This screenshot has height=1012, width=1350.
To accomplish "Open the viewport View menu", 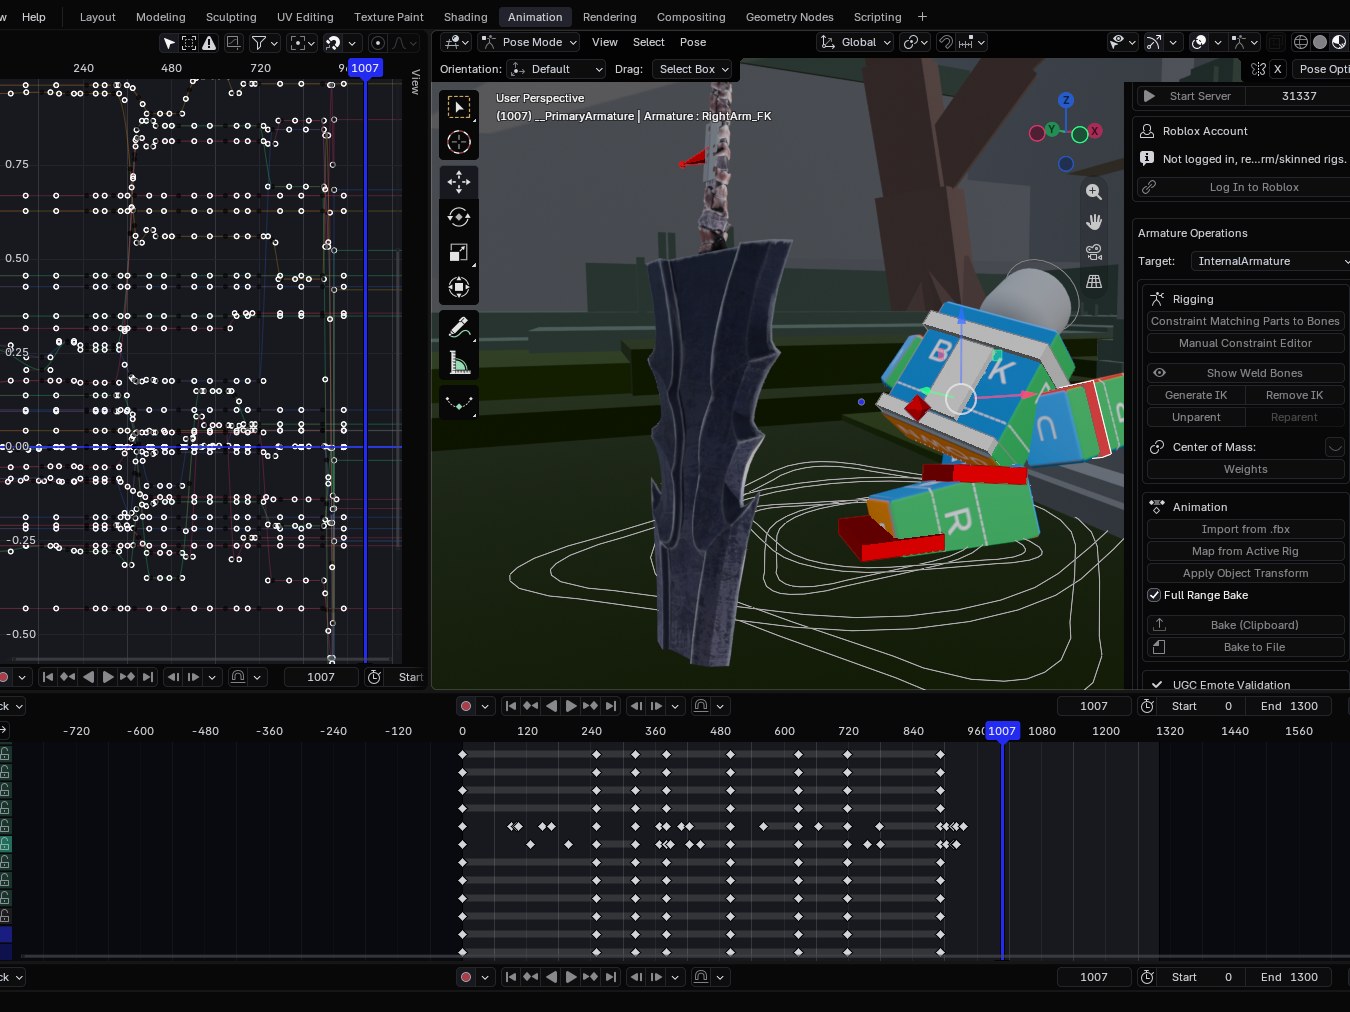I will point(605,42).
